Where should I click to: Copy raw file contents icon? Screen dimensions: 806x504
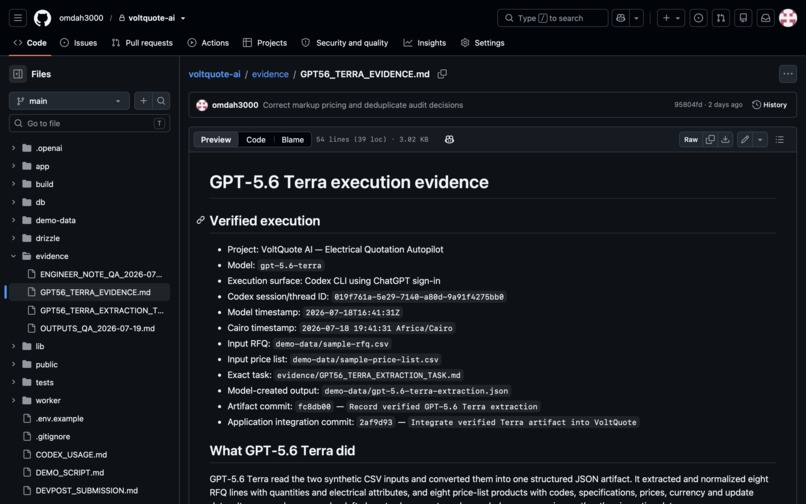click(x=710, y=140)
